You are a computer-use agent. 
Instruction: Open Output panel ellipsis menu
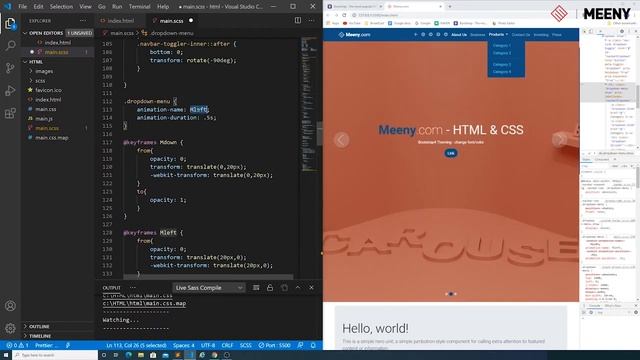tap(133, 288)
